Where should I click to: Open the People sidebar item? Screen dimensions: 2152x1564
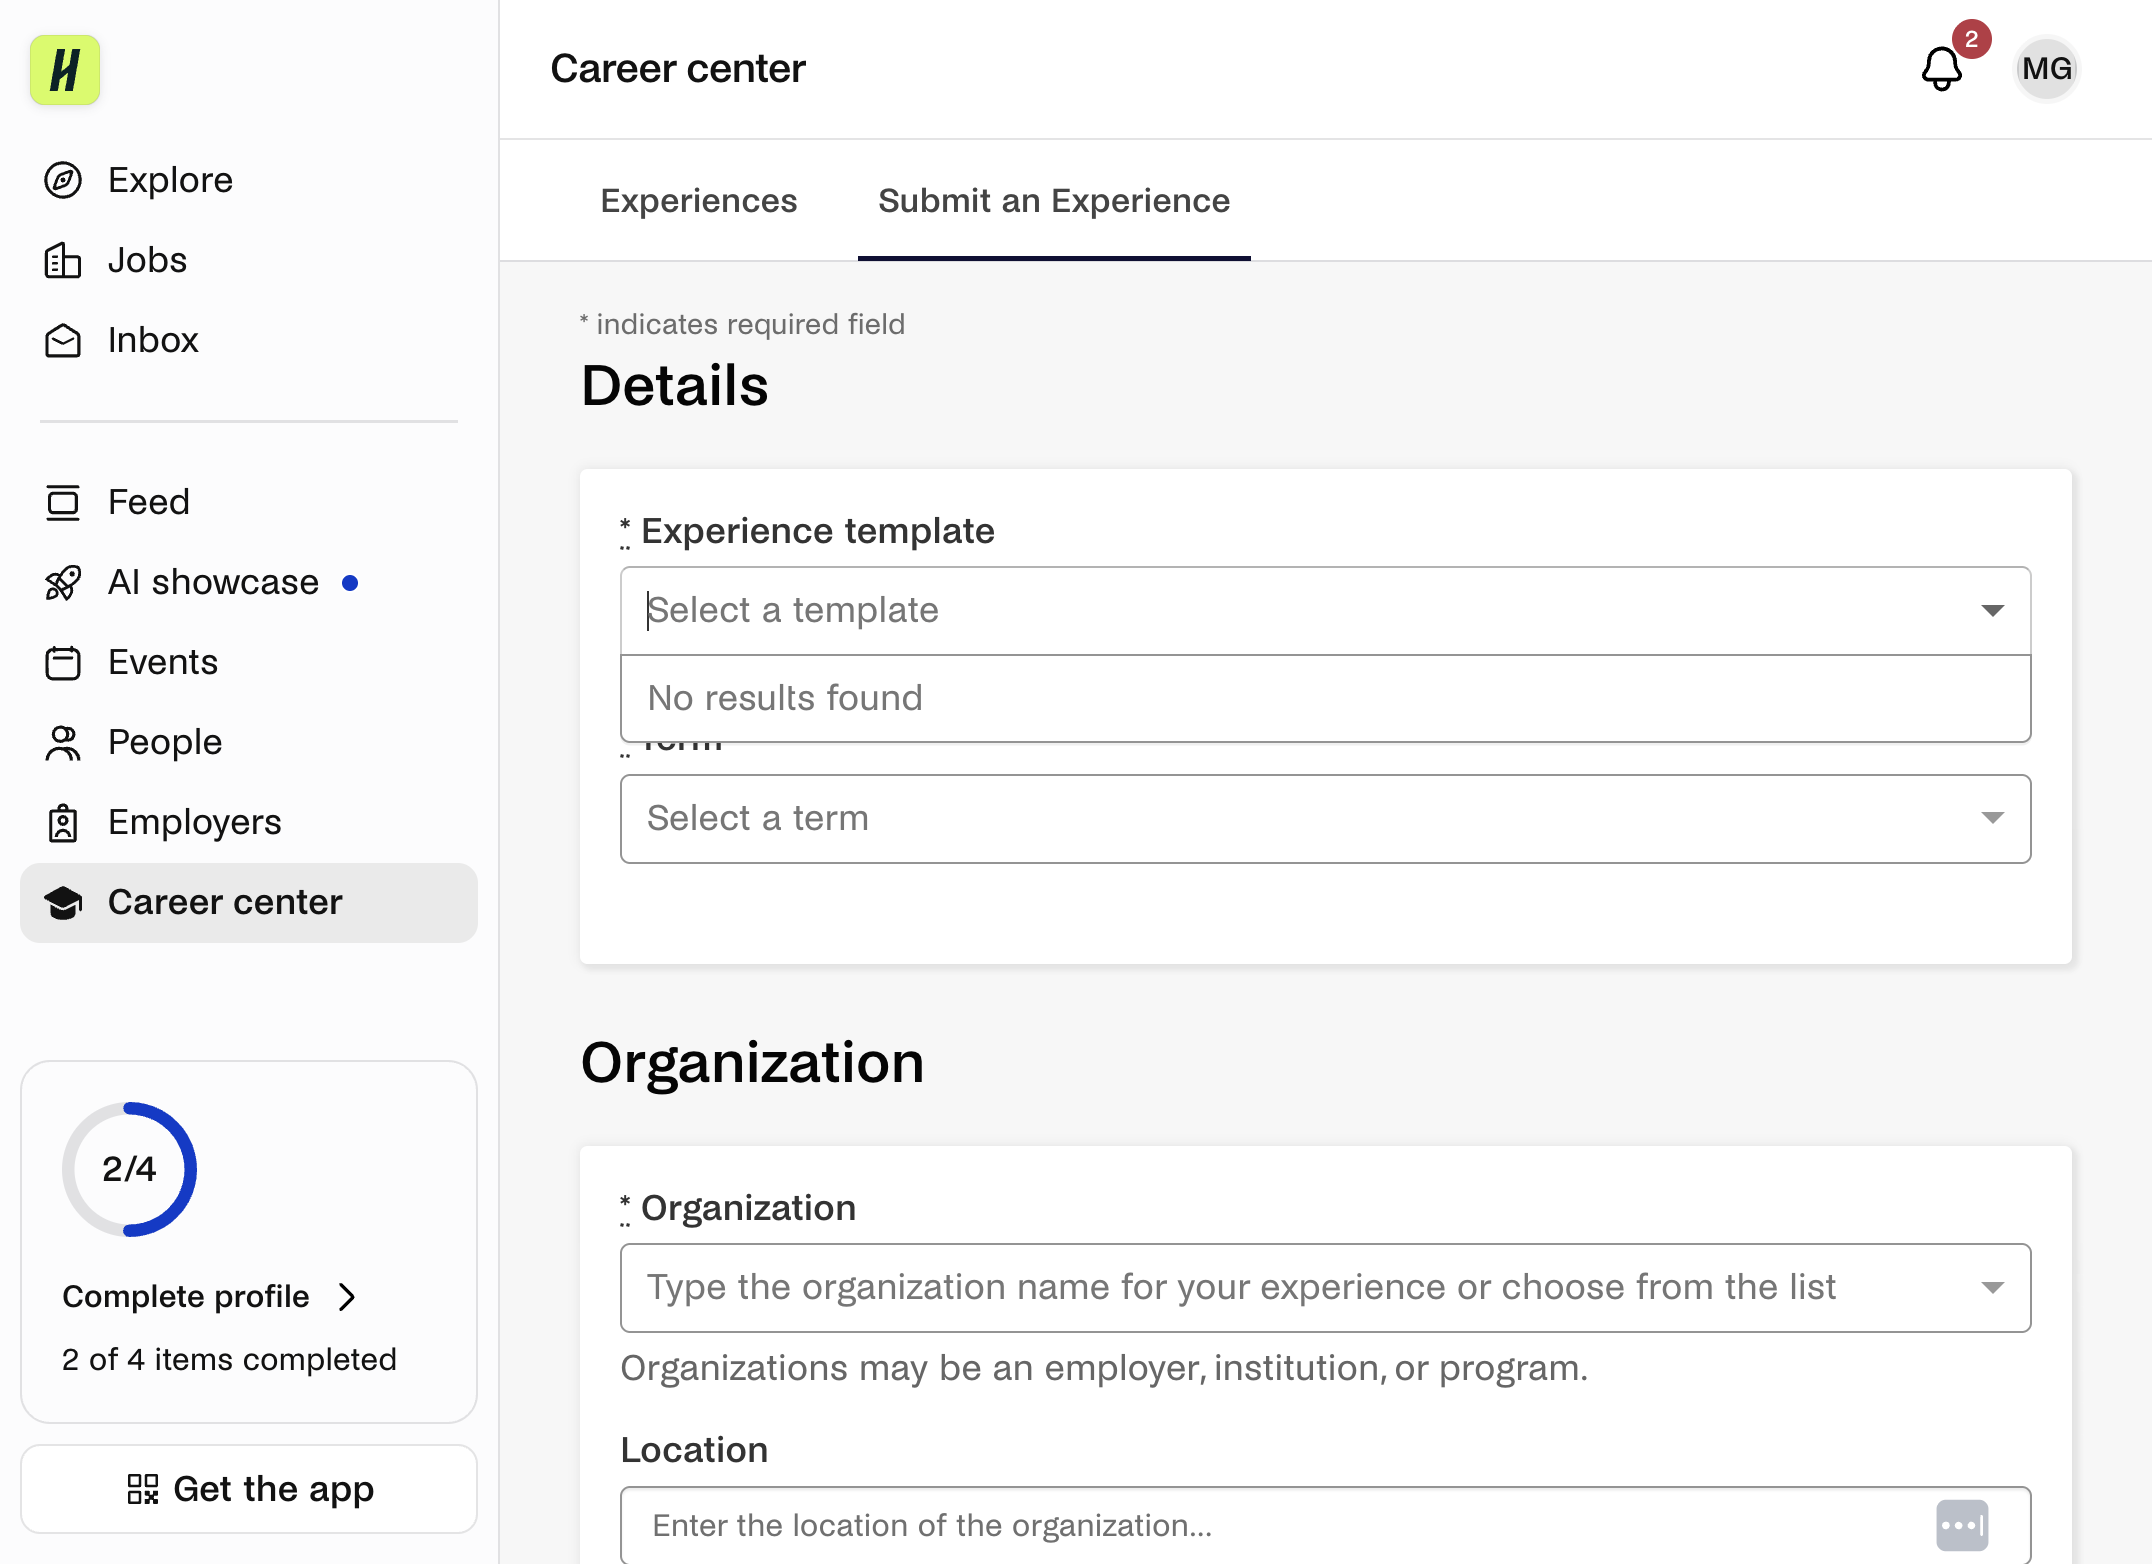point(249,742)
